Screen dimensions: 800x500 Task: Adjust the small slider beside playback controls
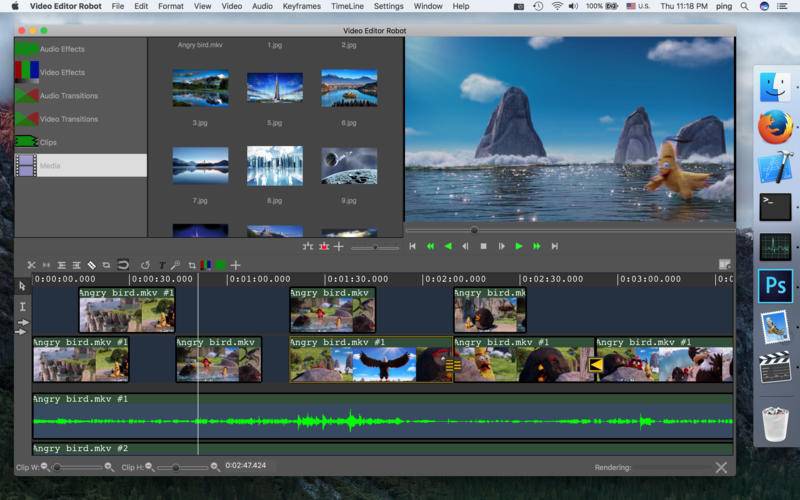pos(375,247)
